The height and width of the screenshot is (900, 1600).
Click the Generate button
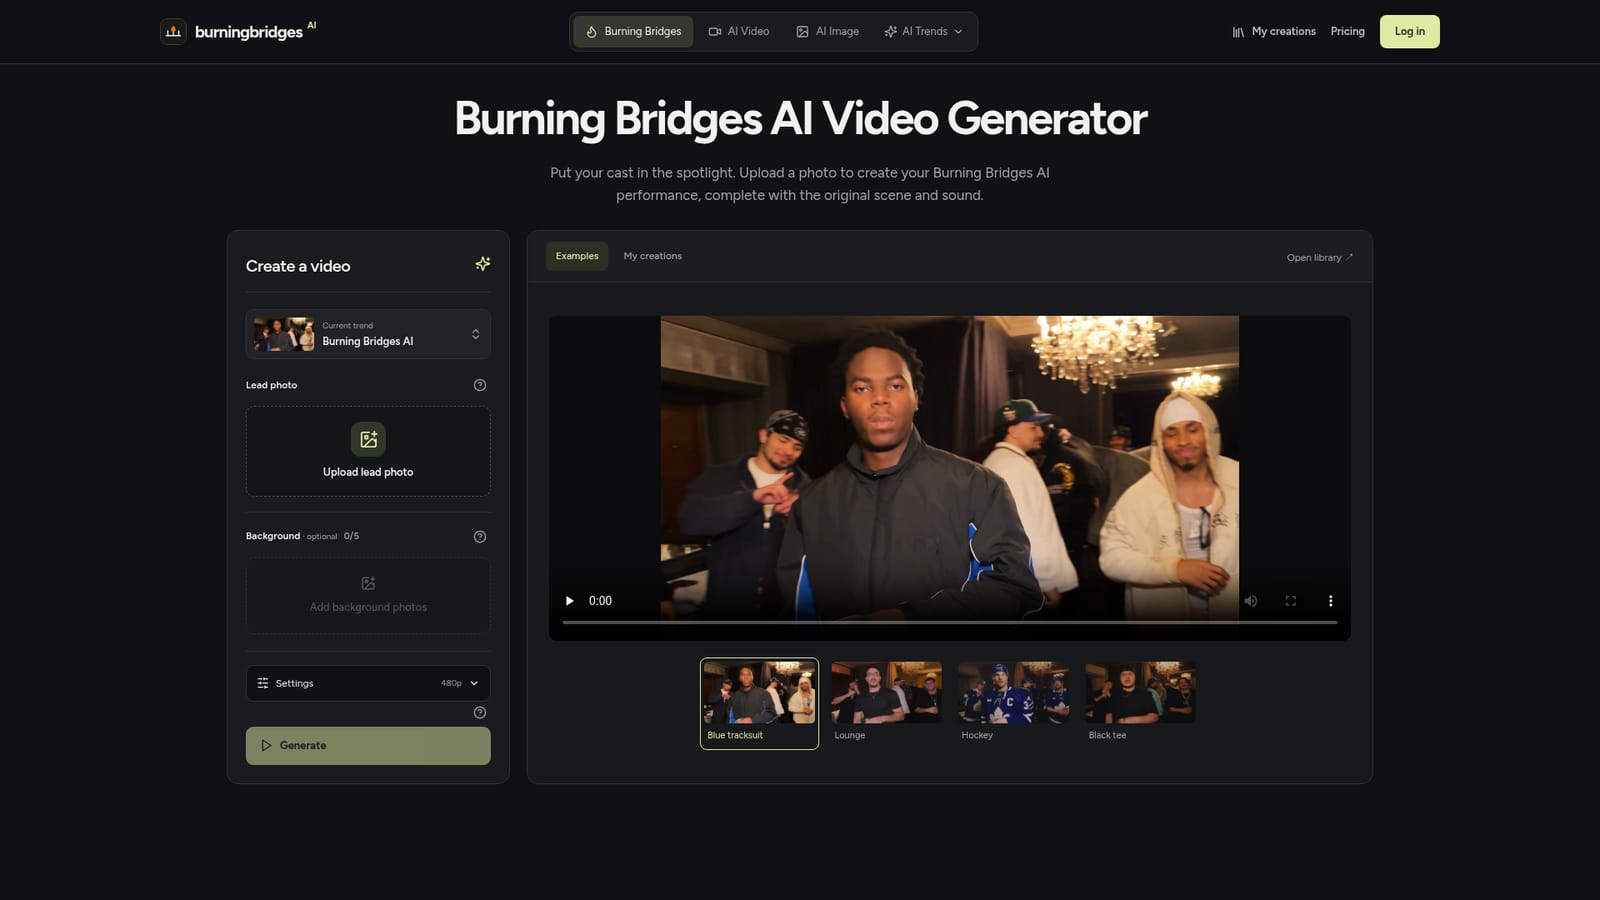coord(368,746)
